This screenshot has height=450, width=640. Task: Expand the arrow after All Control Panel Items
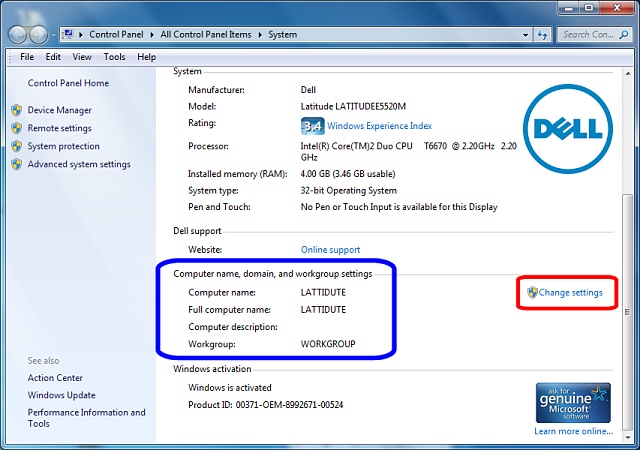click(x=260, y=35)
